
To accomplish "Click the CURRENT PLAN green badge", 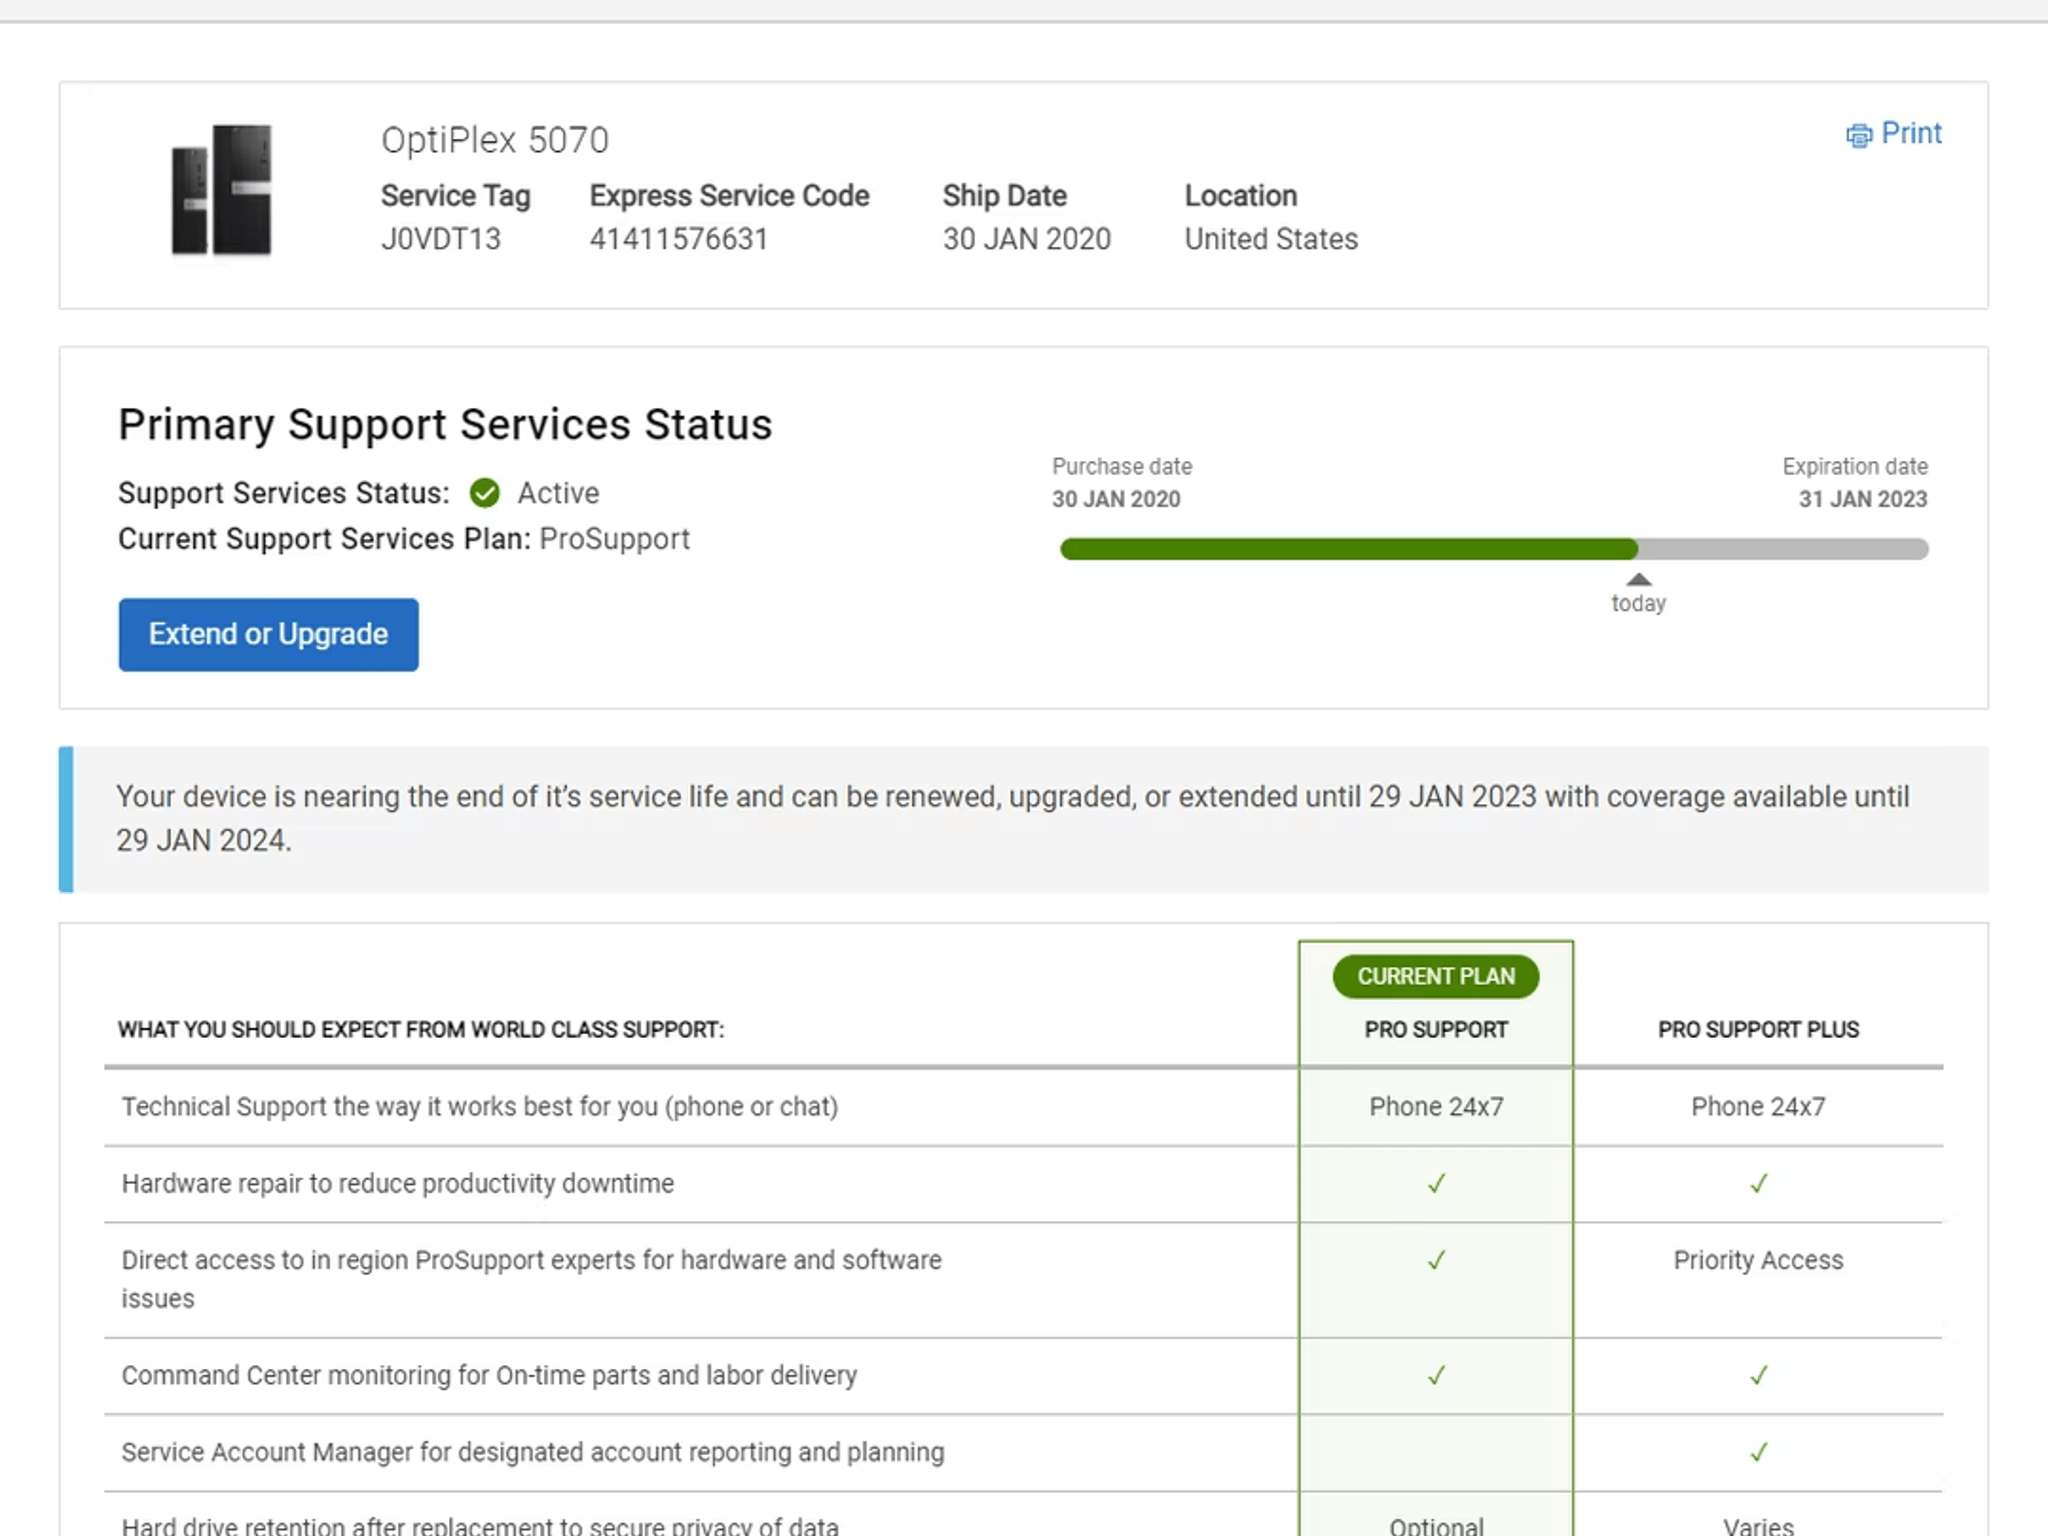I will (x=1435, y=976).
